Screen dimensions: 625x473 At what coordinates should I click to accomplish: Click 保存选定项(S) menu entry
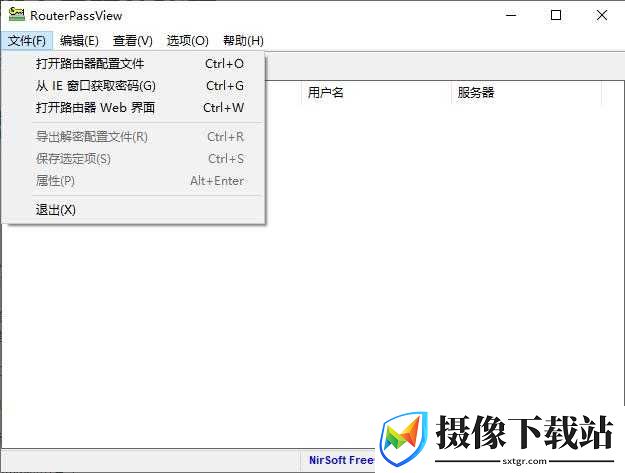134,159
